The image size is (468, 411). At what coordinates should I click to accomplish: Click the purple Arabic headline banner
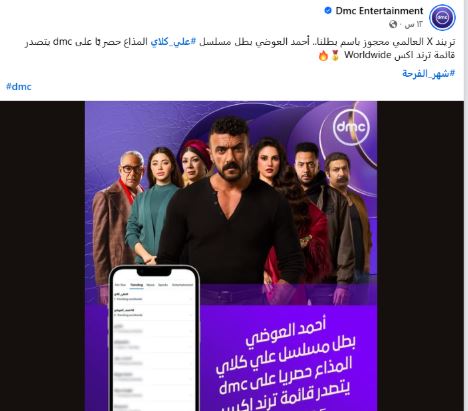coord(288,358)
